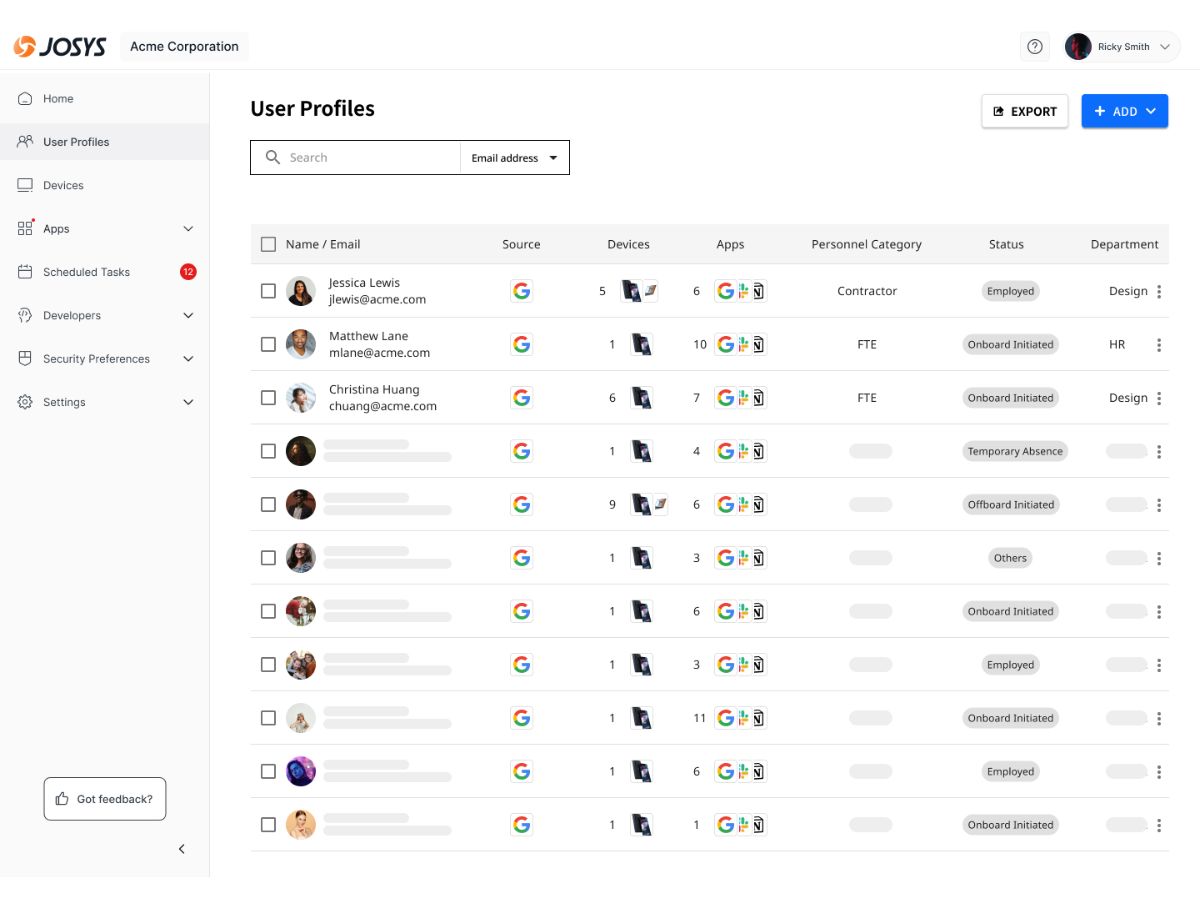Check the box in the last user row
This screenshot has height=900, width=1200.
[x=268, y=825]
